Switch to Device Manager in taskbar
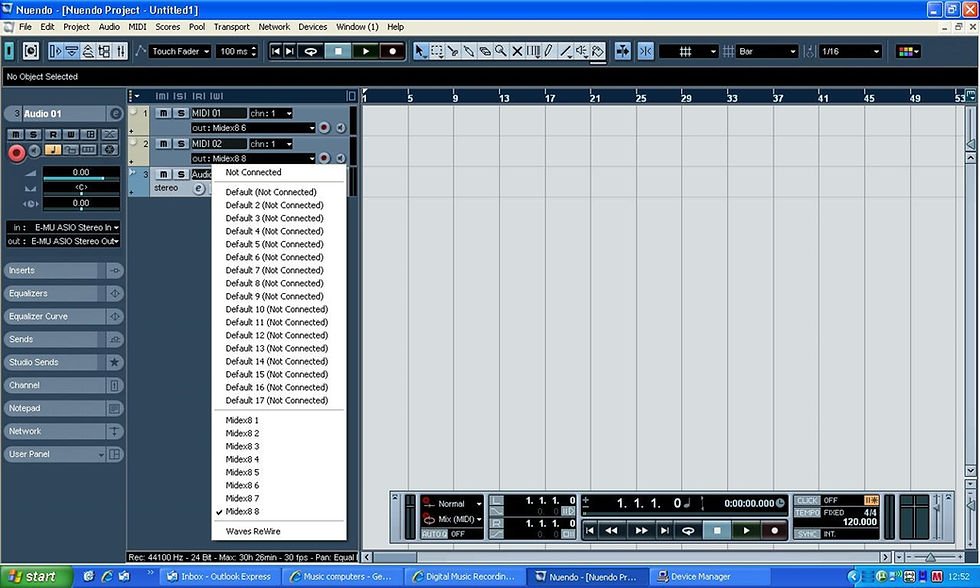This screenshot has width=980, height=588. click(x=709, y=577)
